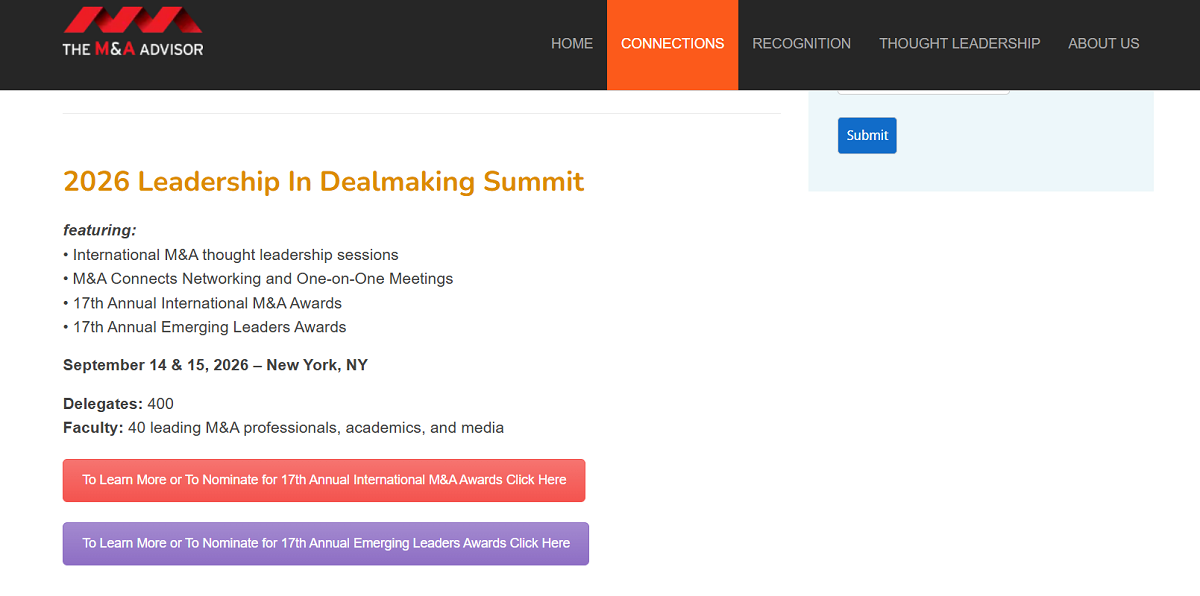Open the highlighted CONNECTIONS tab
This screenshot has width=1200, height=596.
[x=672, y=43]
